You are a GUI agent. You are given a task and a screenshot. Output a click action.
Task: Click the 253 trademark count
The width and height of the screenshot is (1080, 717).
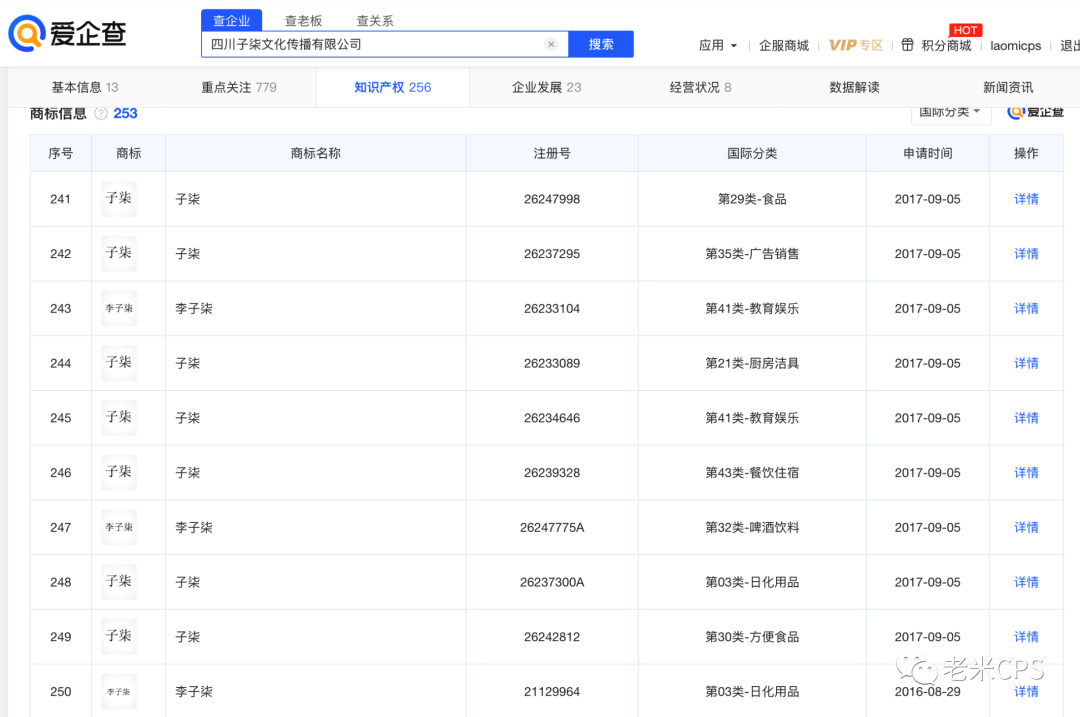(x=125, y=114)
